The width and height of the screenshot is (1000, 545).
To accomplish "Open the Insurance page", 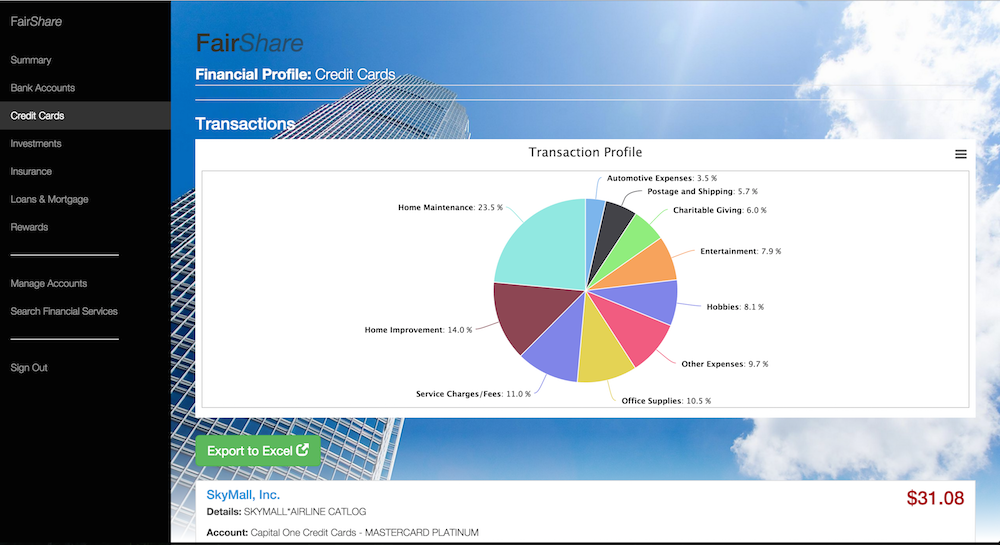I will (31, 172).
